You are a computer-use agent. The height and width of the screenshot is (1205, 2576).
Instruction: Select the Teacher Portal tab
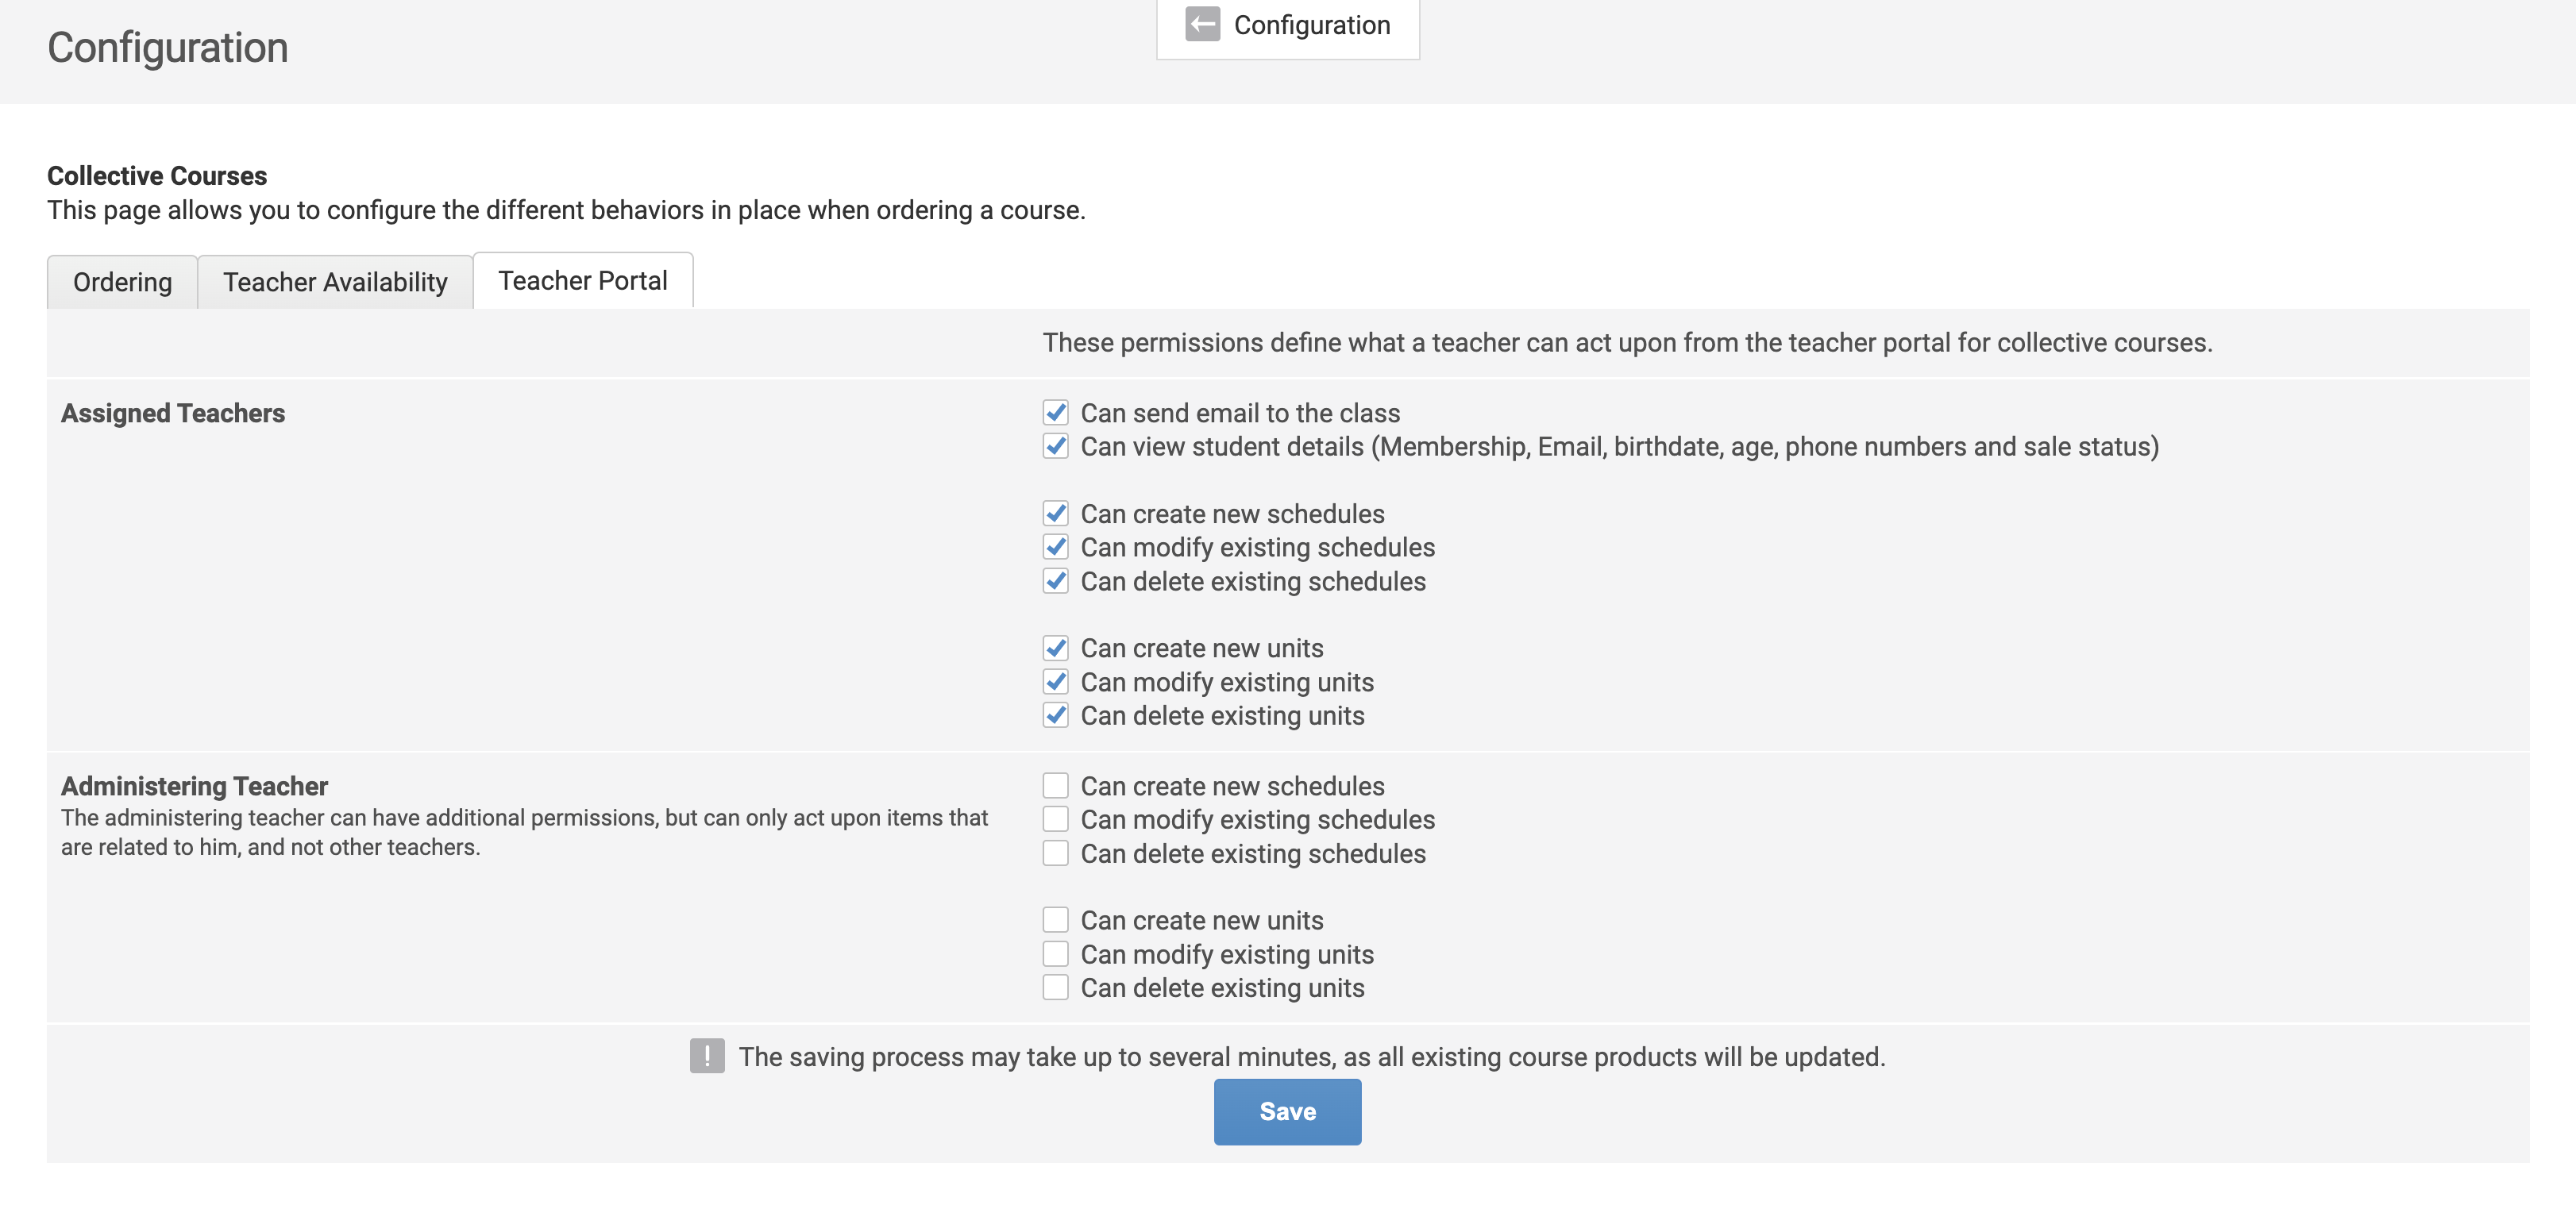click(x=582, y=281)
